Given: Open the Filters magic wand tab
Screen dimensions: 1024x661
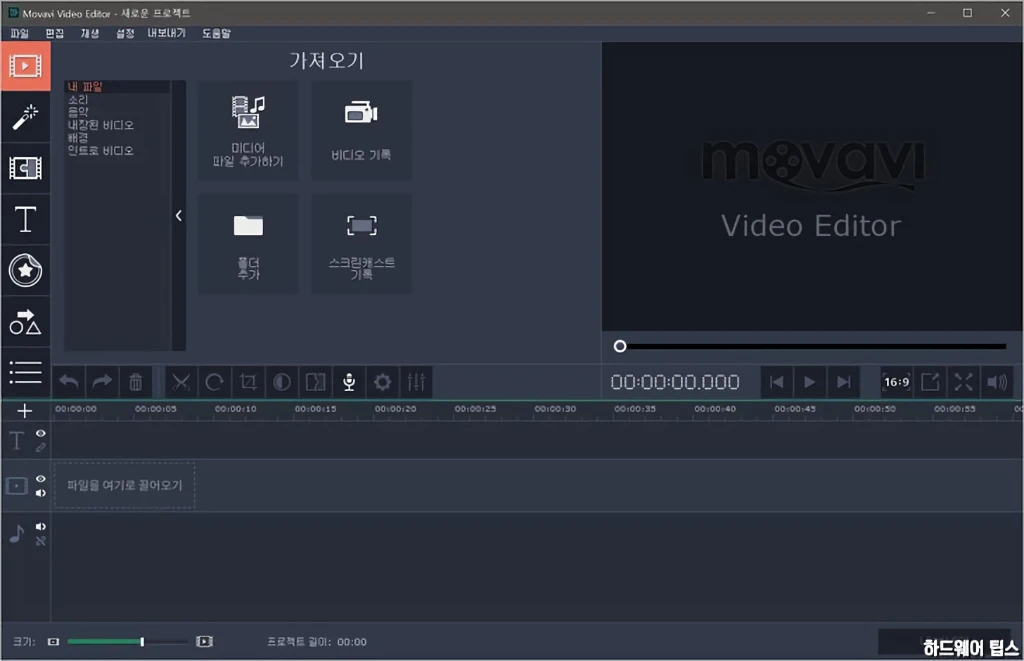Looking at the screenshot, I should 25,118.
